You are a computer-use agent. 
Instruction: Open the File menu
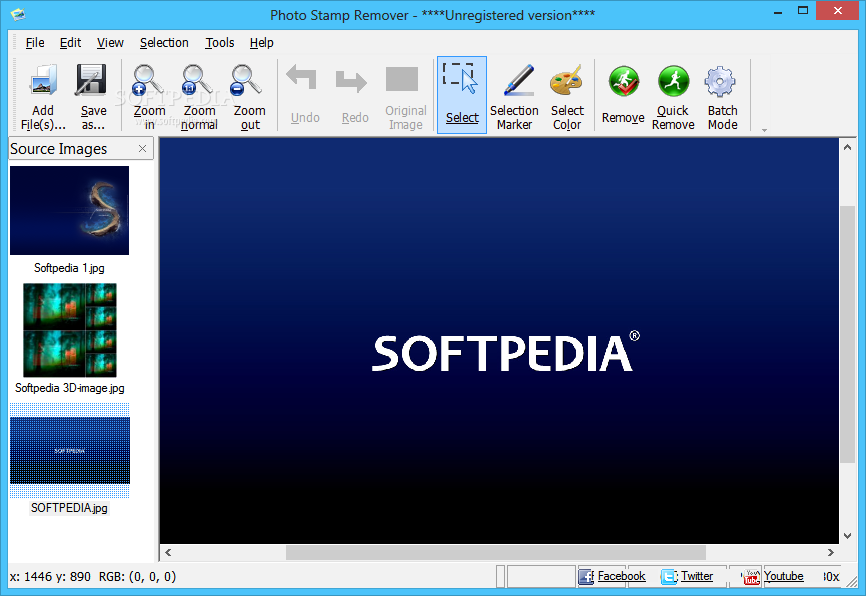pos(35,43)
